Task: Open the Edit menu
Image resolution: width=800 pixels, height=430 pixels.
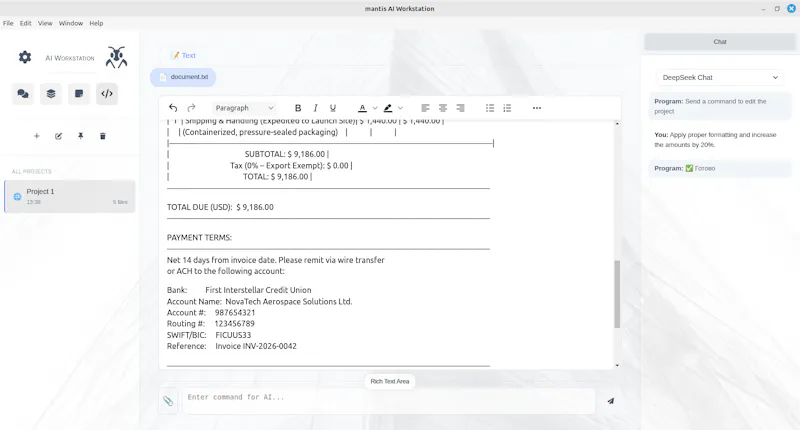Action: tap(26, 23)
